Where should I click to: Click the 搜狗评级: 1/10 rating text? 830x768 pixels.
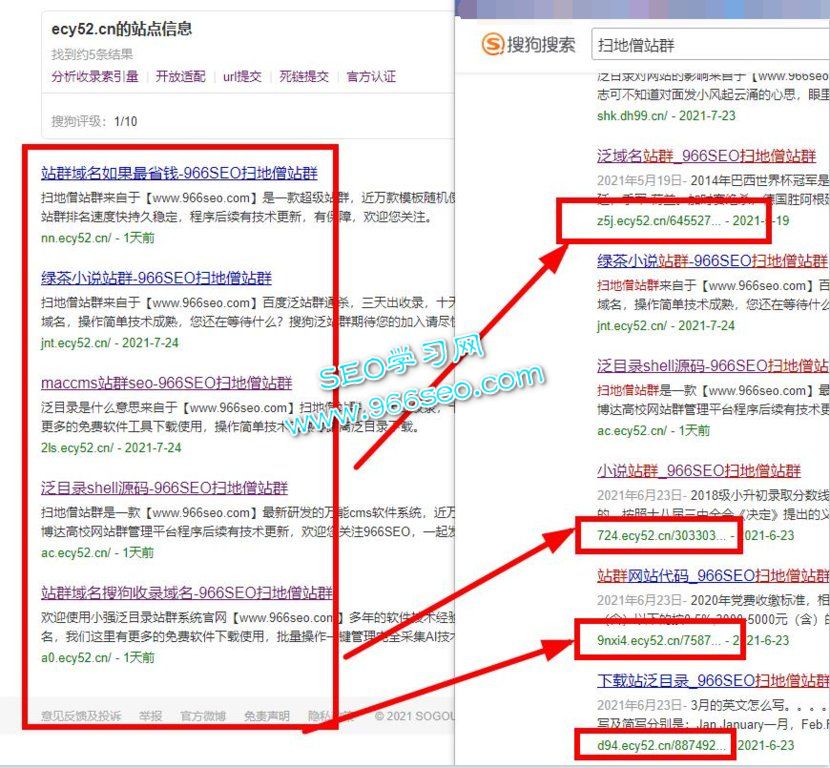tap(94, 121)
